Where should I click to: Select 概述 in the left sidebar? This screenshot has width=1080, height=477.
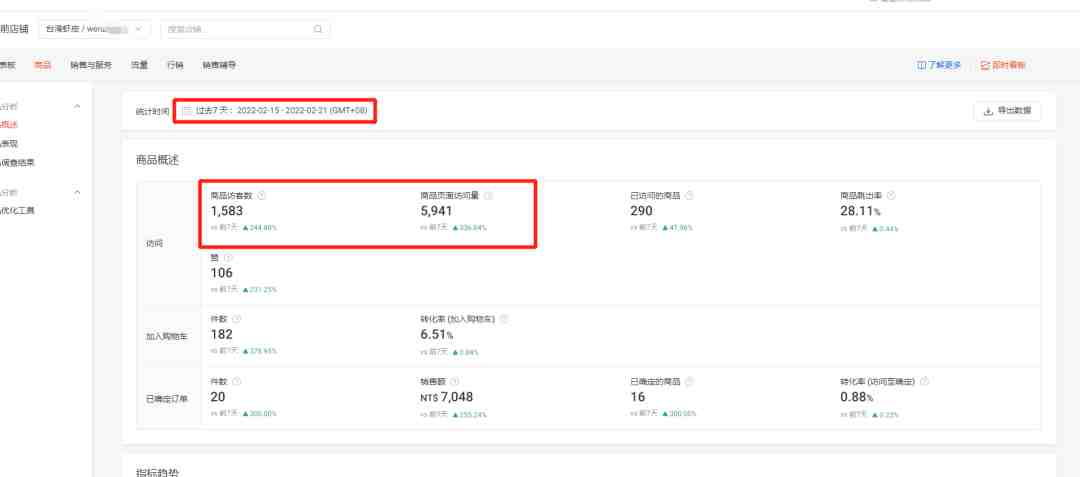[10, 125]
